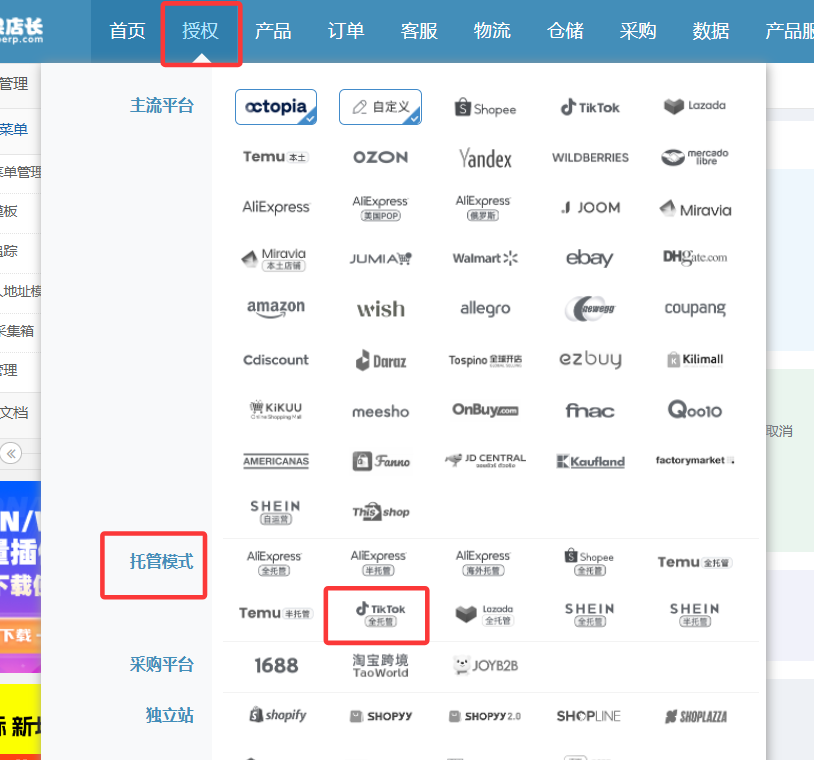Open TikTok 全托管 managed mode
Screen dimensions: 814x760
point(381,615)
